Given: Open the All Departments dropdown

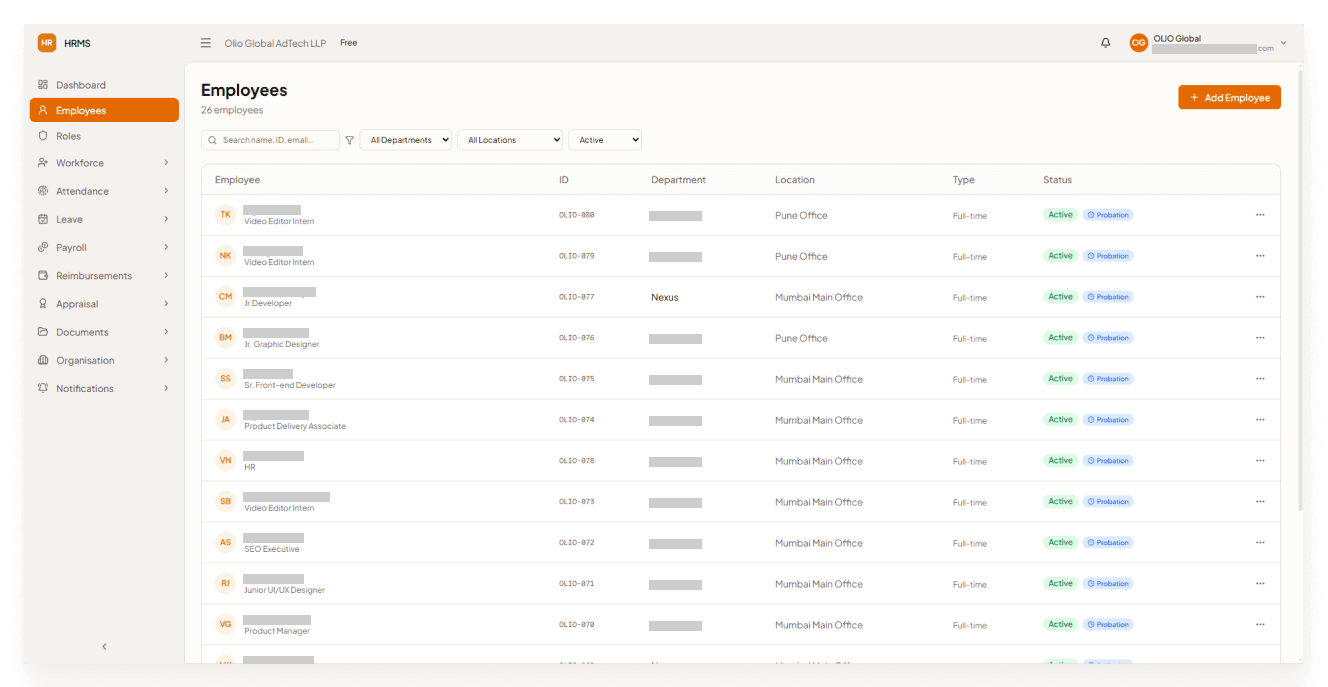Looking at the screenshot, I should click(x=406, y=140).
